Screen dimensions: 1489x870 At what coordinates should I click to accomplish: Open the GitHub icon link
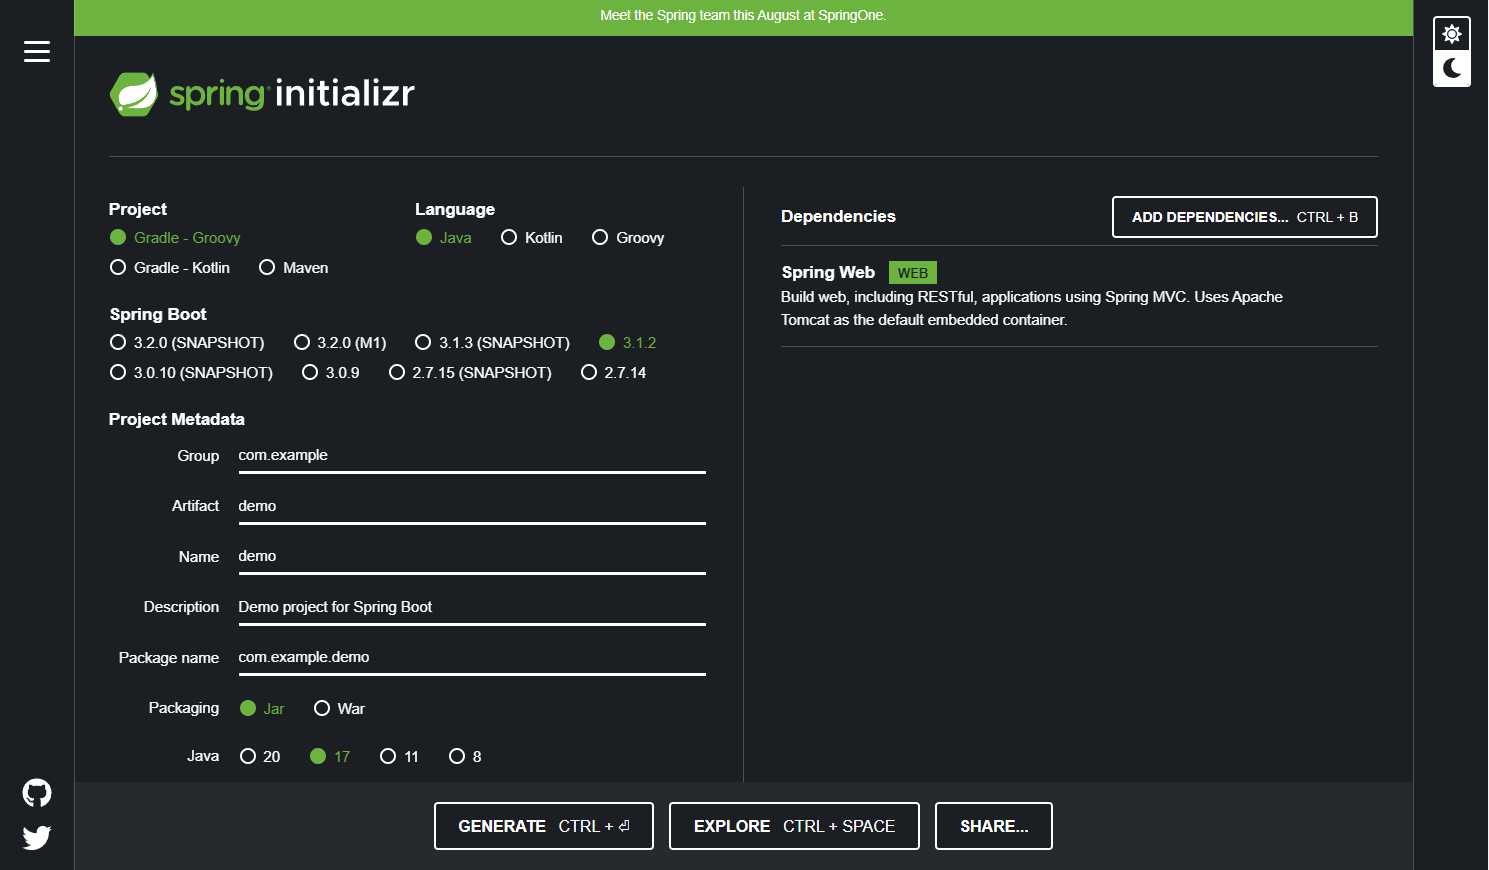click(x=37, y=793)
